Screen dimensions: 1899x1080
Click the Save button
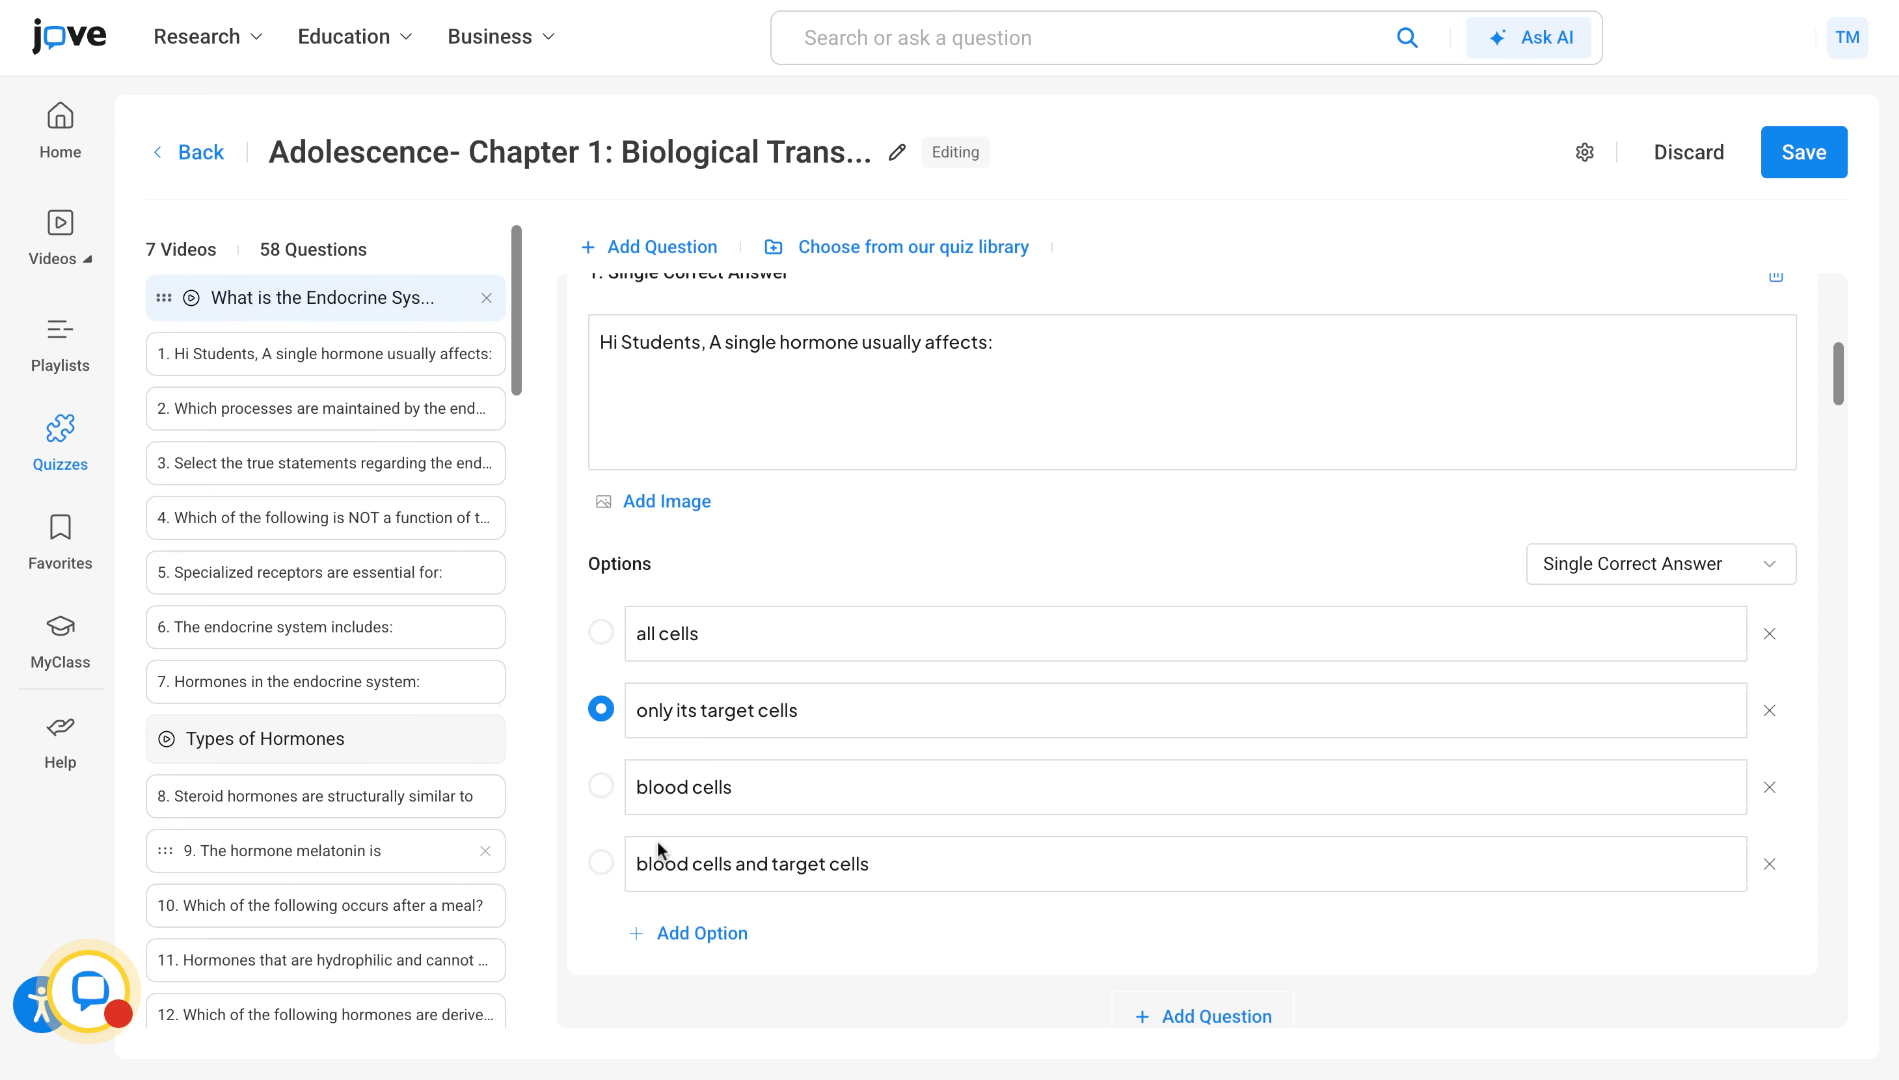[x=1803, y=152]
